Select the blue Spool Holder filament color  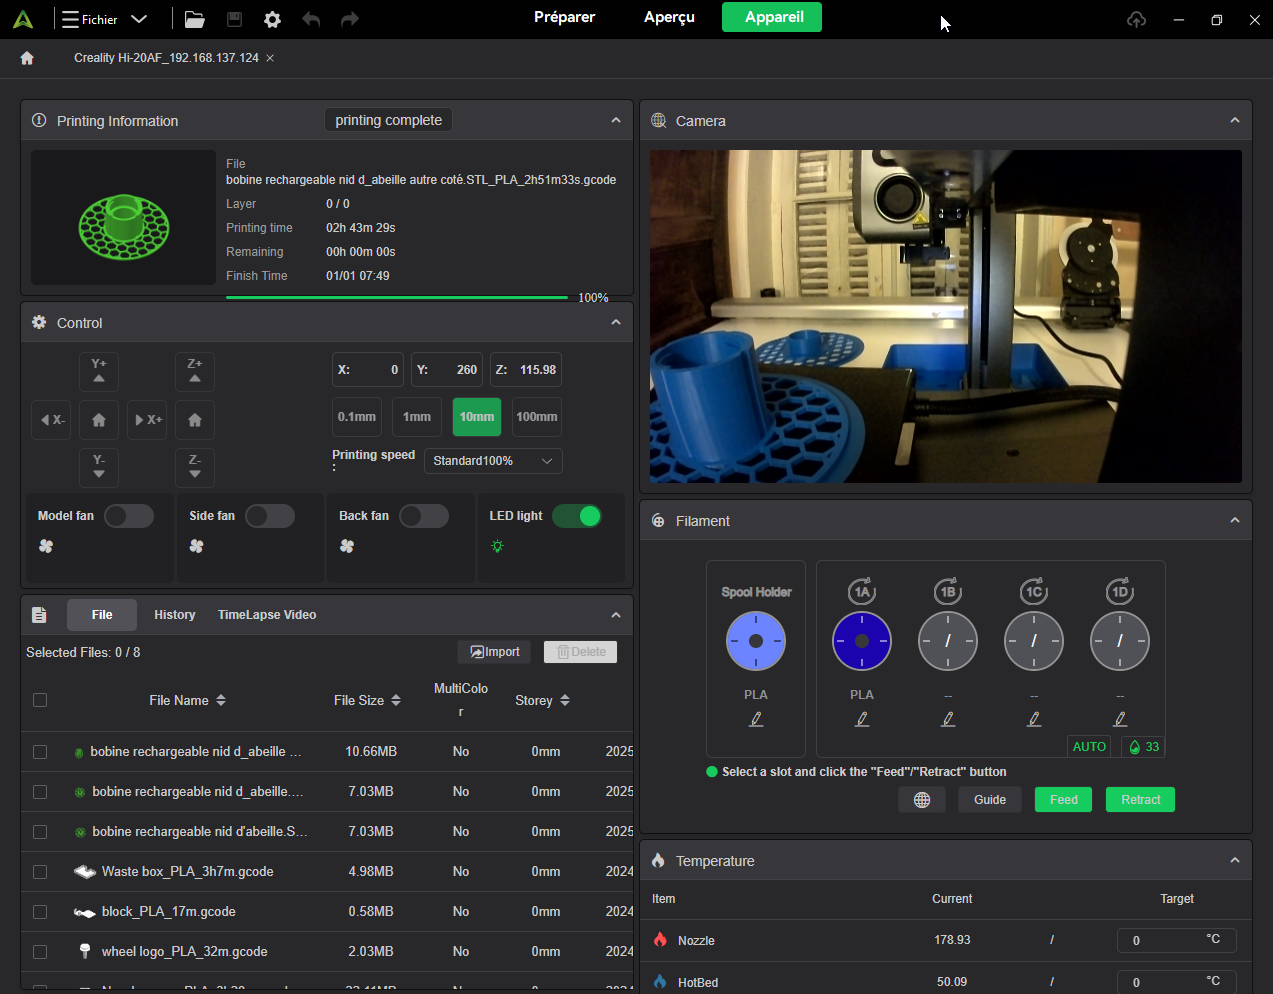756,641
